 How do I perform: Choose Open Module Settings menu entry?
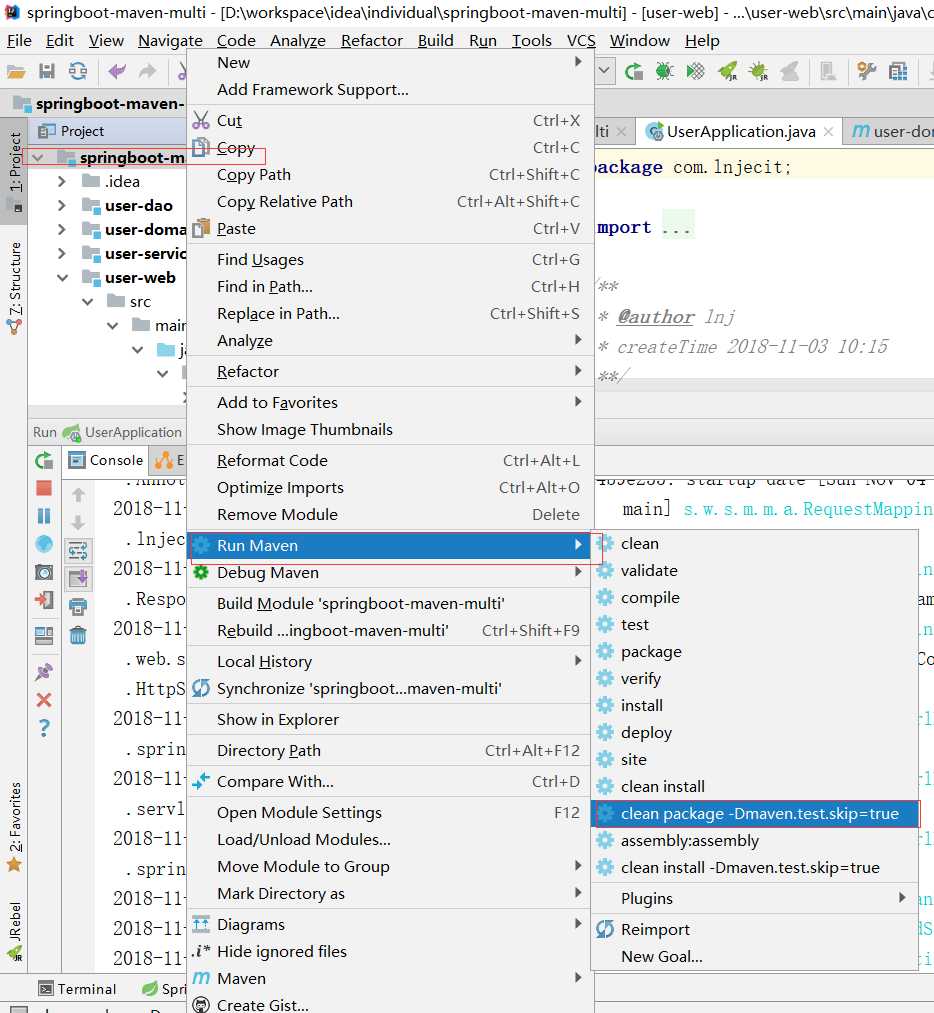[390, 812]
